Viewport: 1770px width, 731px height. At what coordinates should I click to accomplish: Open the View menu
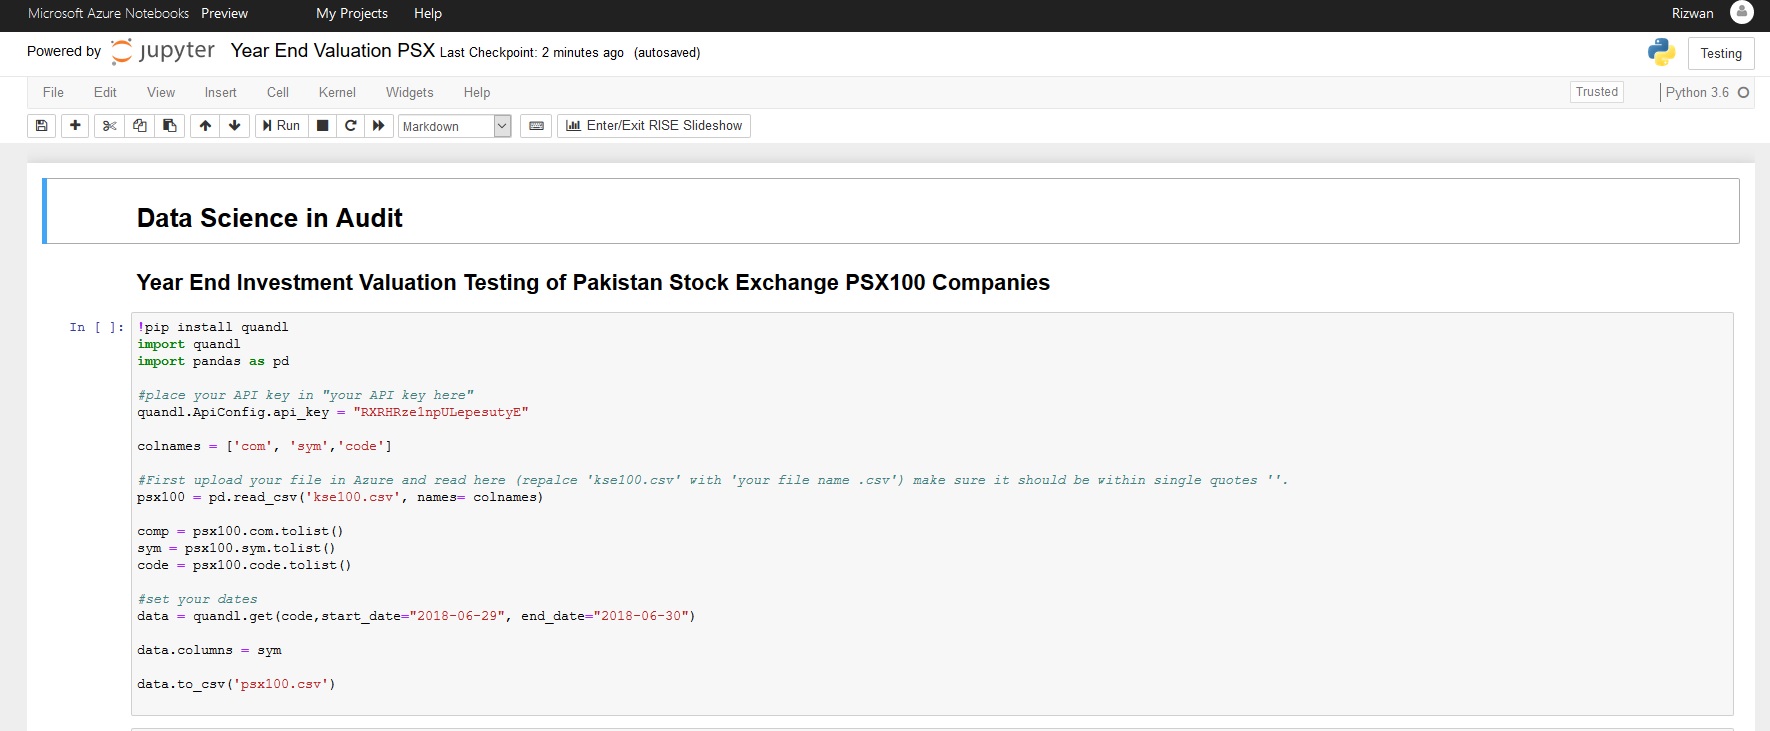161,92
